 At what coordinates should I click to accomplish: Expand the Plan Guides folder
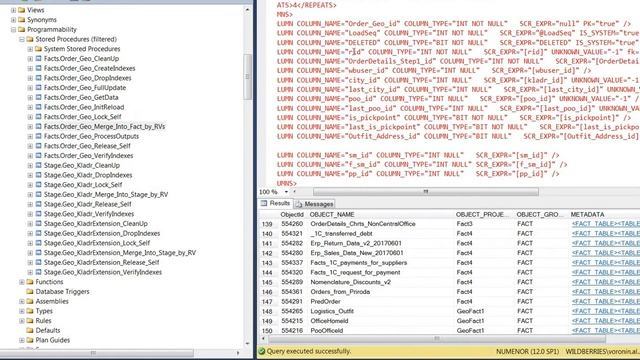click(22, 340)
